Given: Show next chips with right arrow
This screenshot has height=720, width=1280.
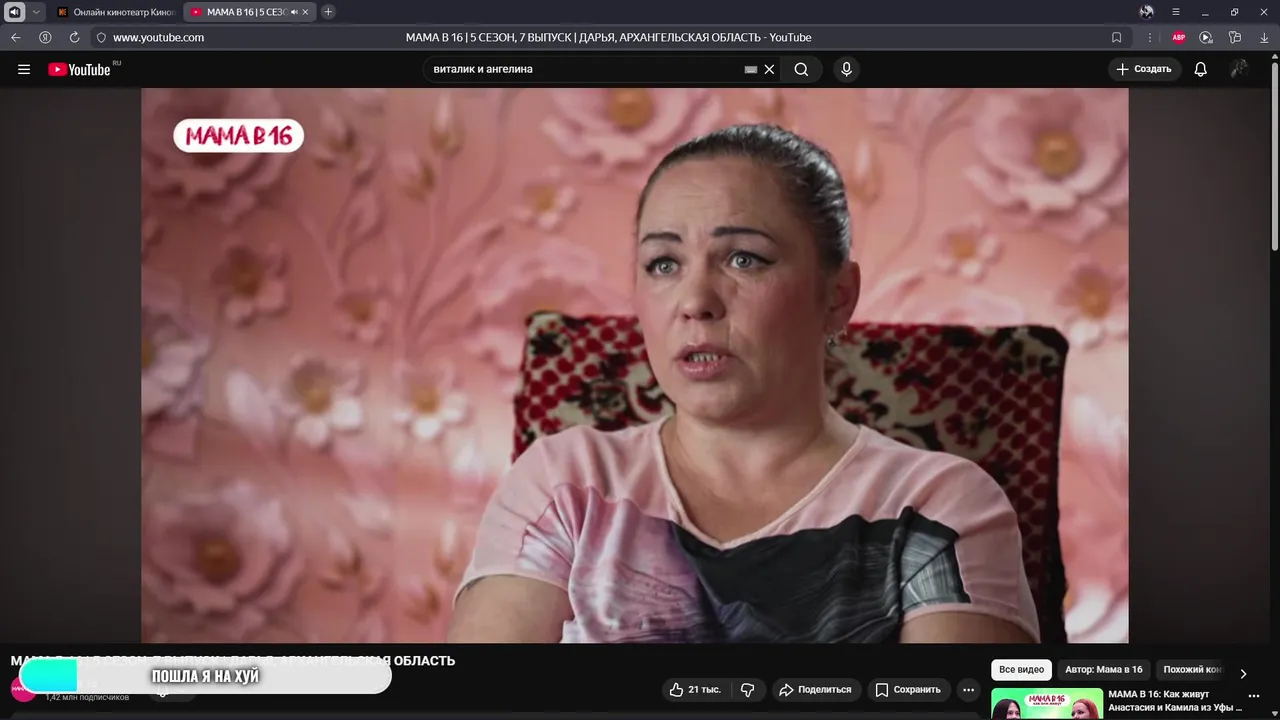Looking at the screenshot, I should tap(1243, 673).
